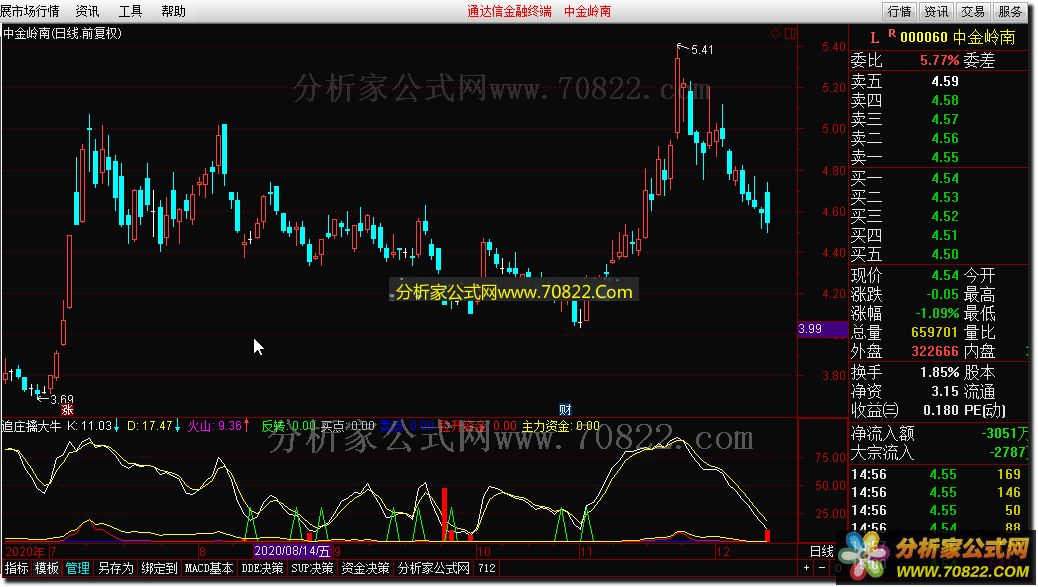Click the 外盘 value 322666
This screenshot has height=587, width=1038.
pyautogui.click(x=934, y=351)
